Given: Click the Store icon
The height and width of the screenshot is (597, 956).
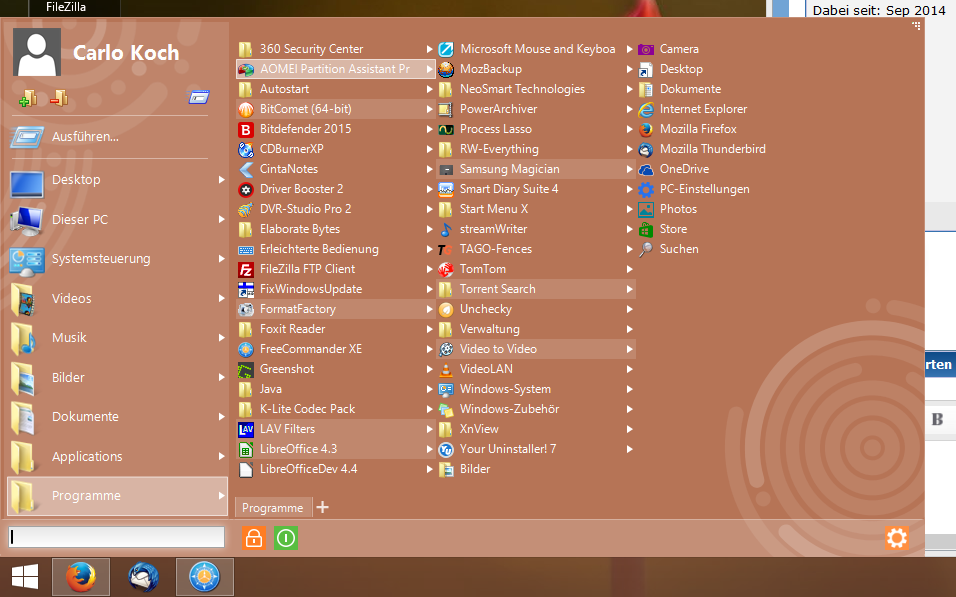Looking at the screenshot, I should pyautogui.click(x=646, y=229).
